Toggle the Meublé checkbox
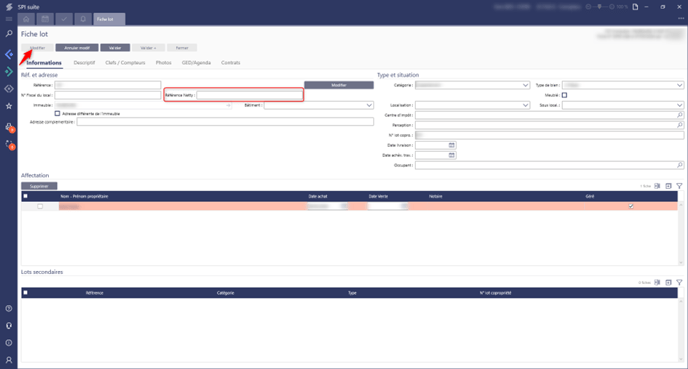Image resolution: width=688 pixels, height=369 pixels. pyautogui.click(x=564, y=95)
